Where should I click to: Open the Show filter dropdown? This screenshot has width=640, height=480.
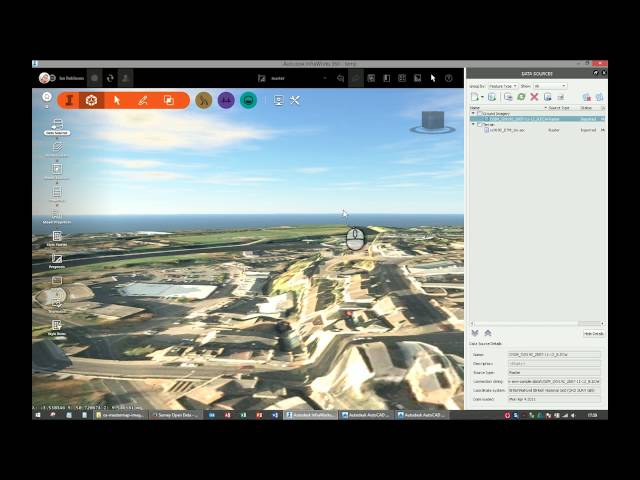tap(550, 86)
